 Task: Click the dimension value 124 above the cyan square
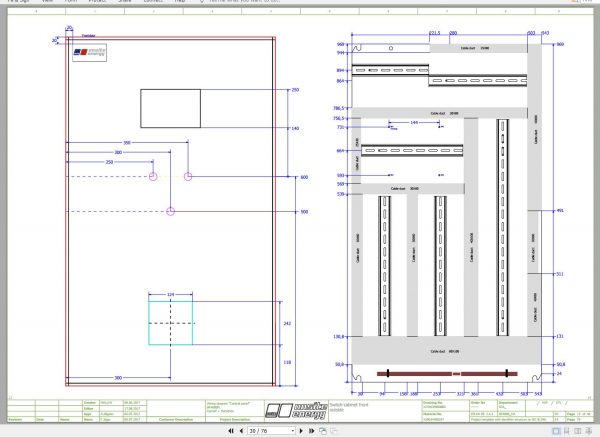pos(171,294)
